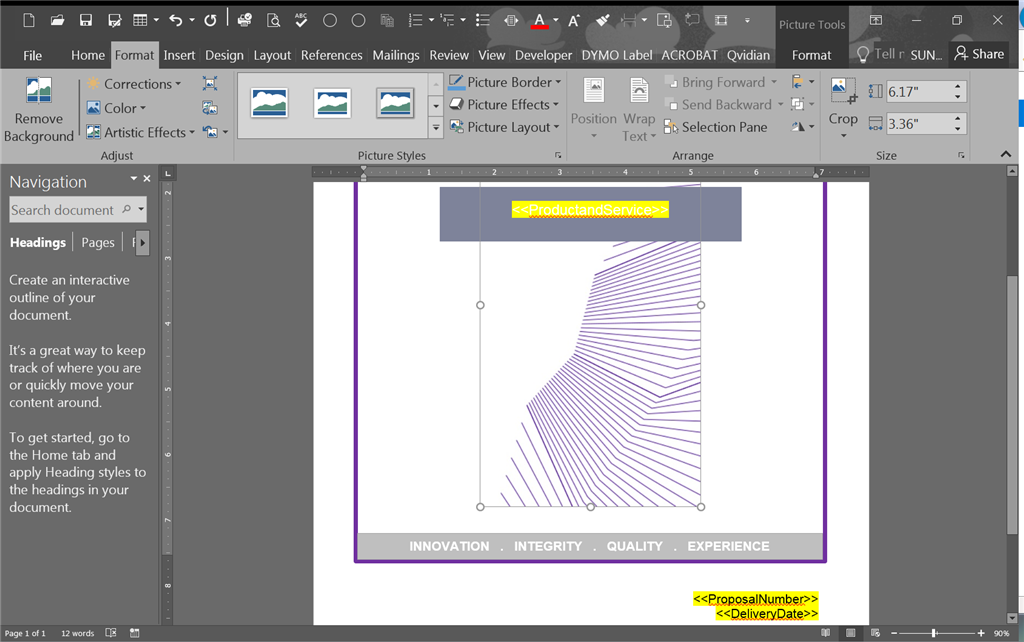
Task: Select the second picture style thumbnail
Action: click(x=332, y=103)
